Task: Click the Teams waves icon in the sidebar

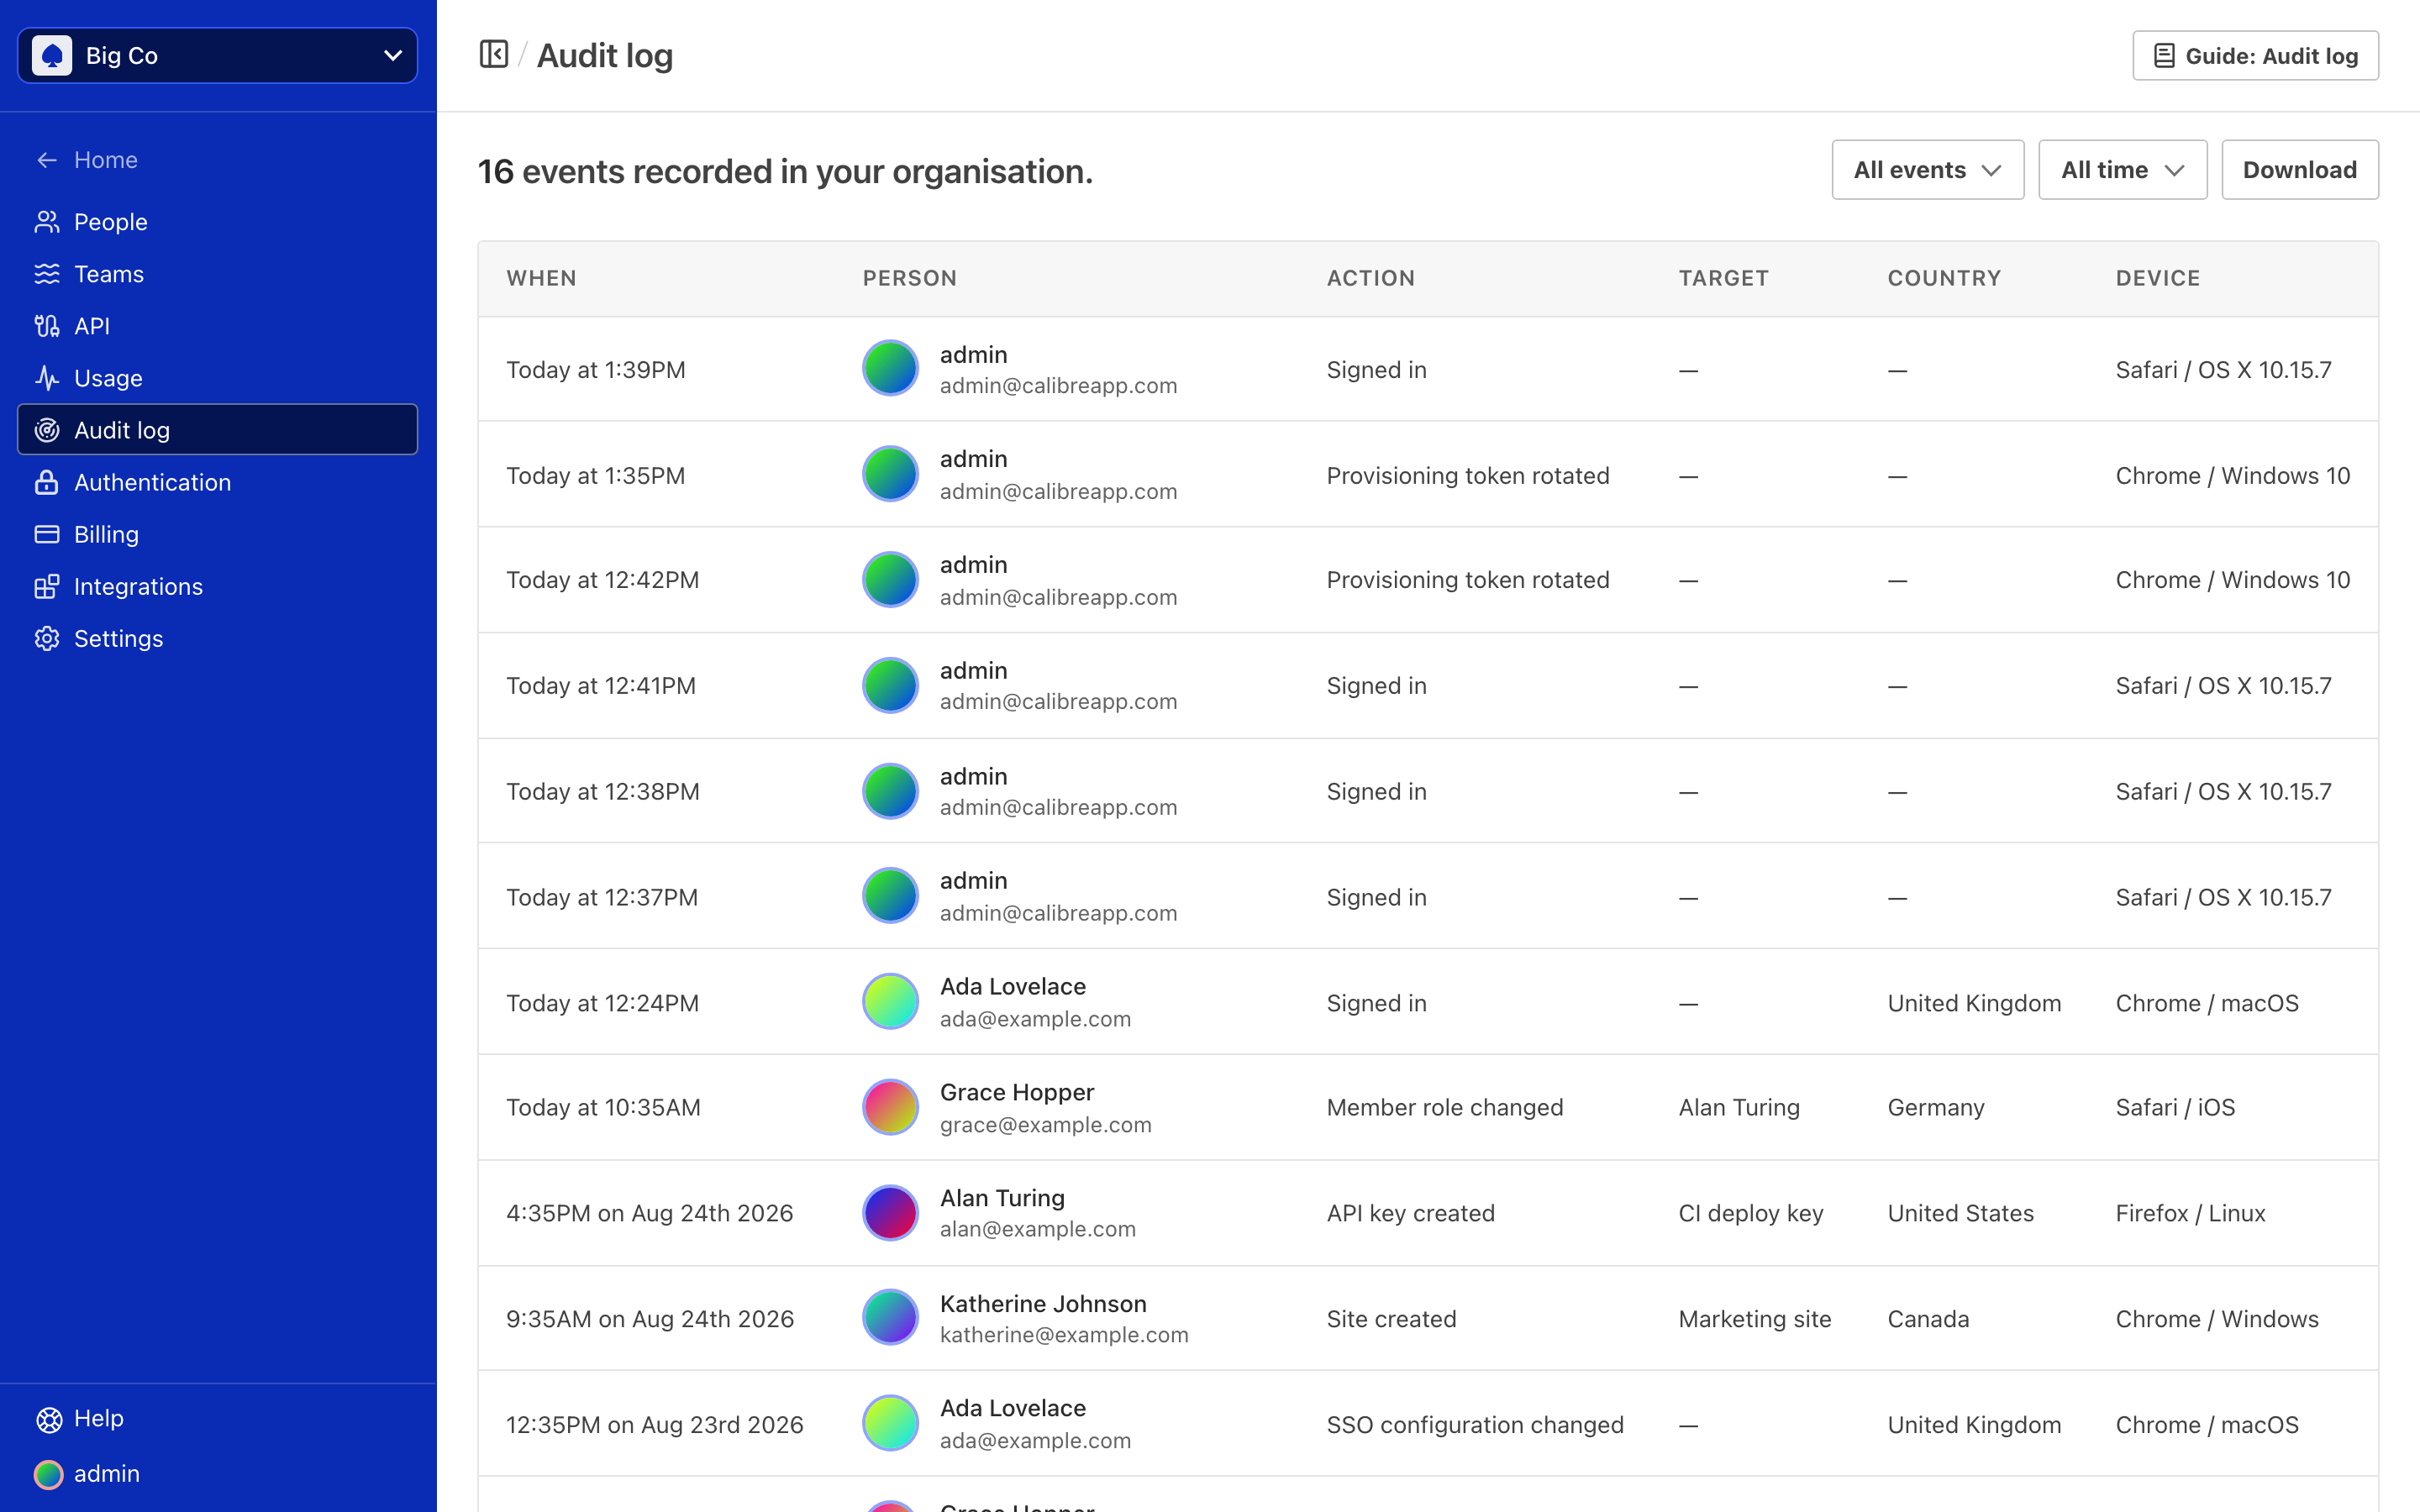Action: pyautogui.click(x=47, y=274)
